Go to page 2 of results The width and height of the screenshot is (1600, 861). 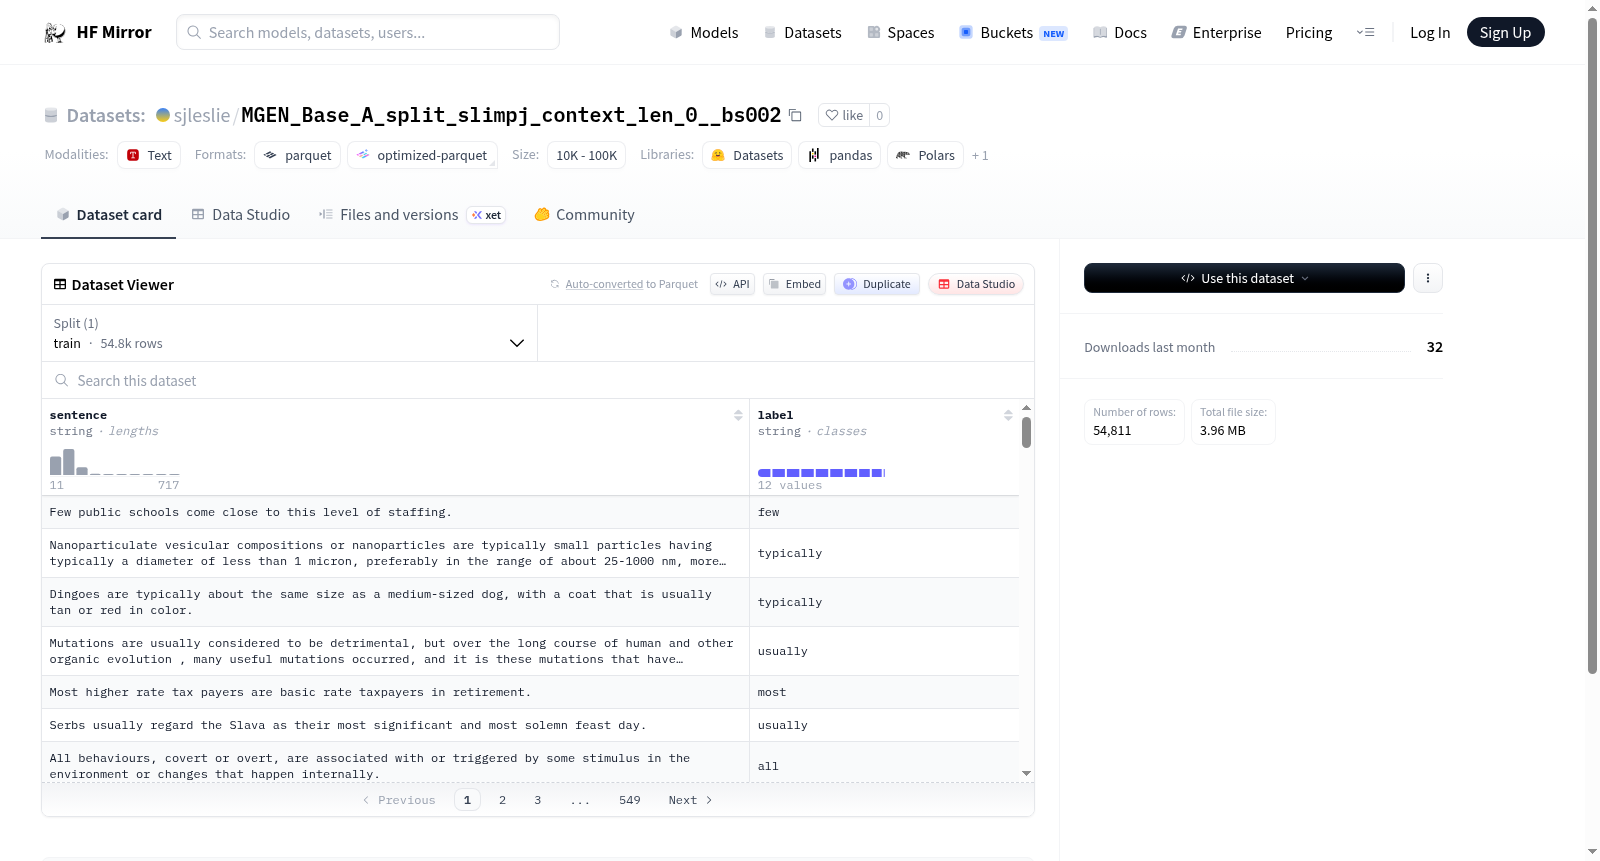pos(502,800)
